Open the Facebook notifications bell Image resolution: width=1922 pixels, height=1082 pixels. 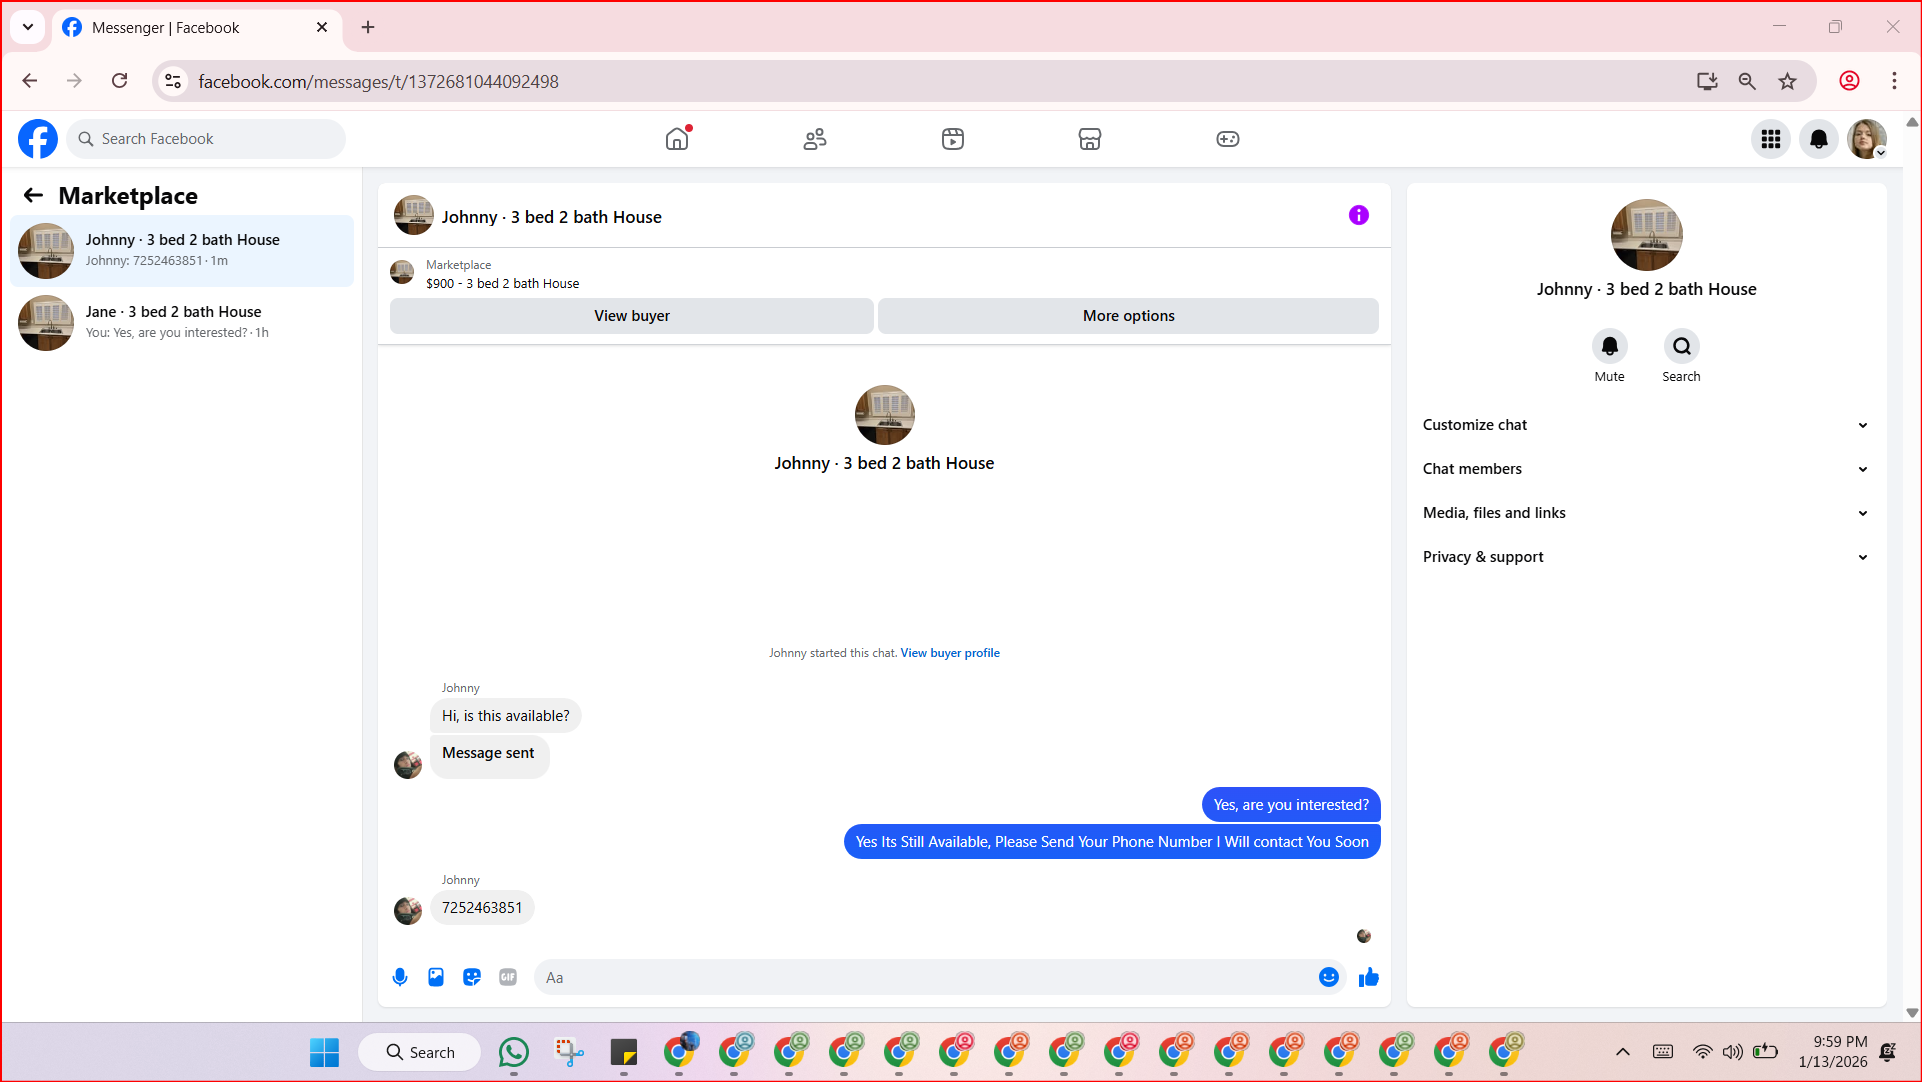[1818, 139]
